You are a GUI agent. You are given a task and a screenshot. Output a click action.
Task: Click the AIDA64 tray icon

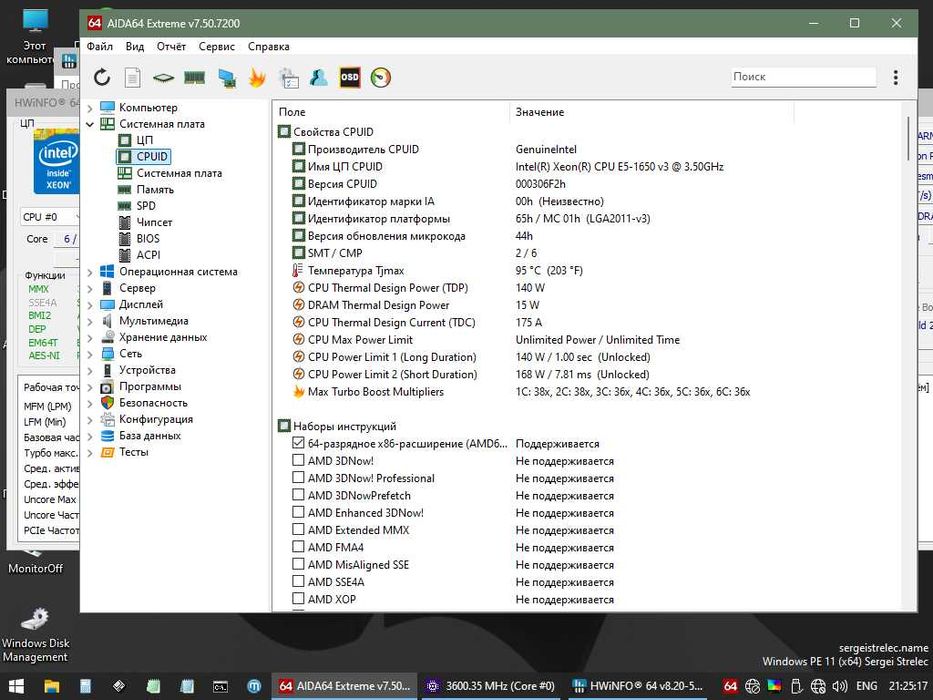coord(731,686)
